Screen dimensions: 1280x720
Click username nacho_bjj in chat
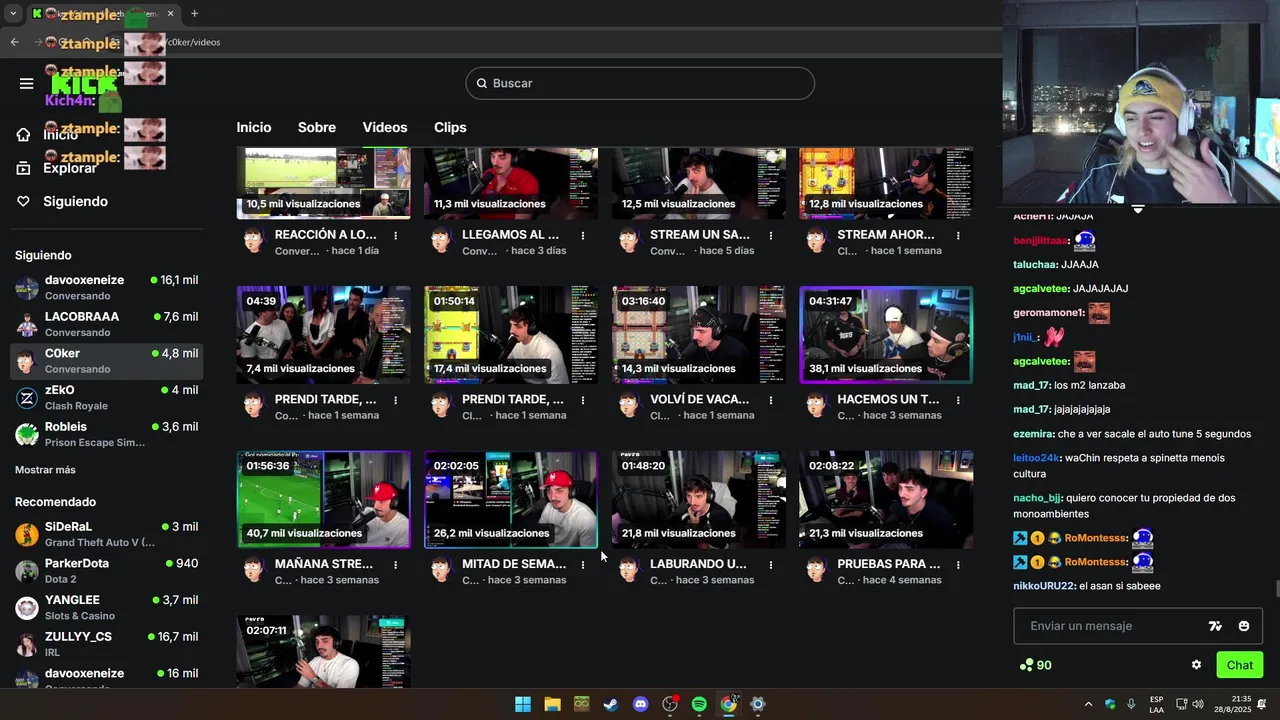1037,498
